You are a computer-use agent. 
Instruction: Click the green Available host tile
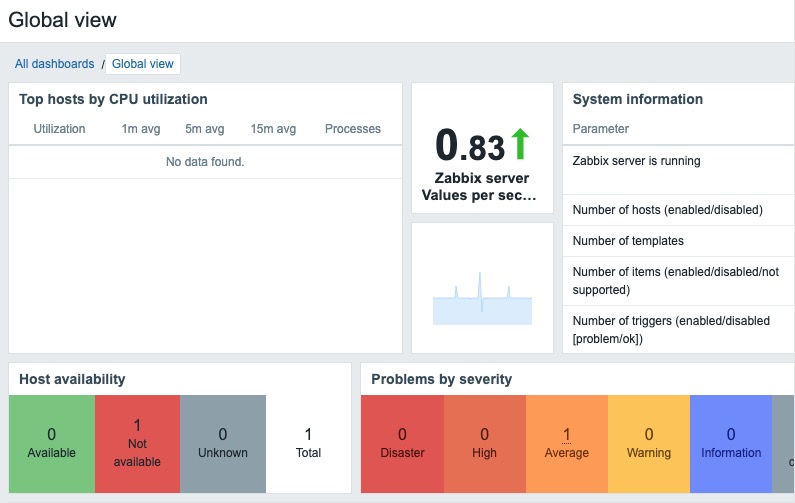tap(52, 444)
